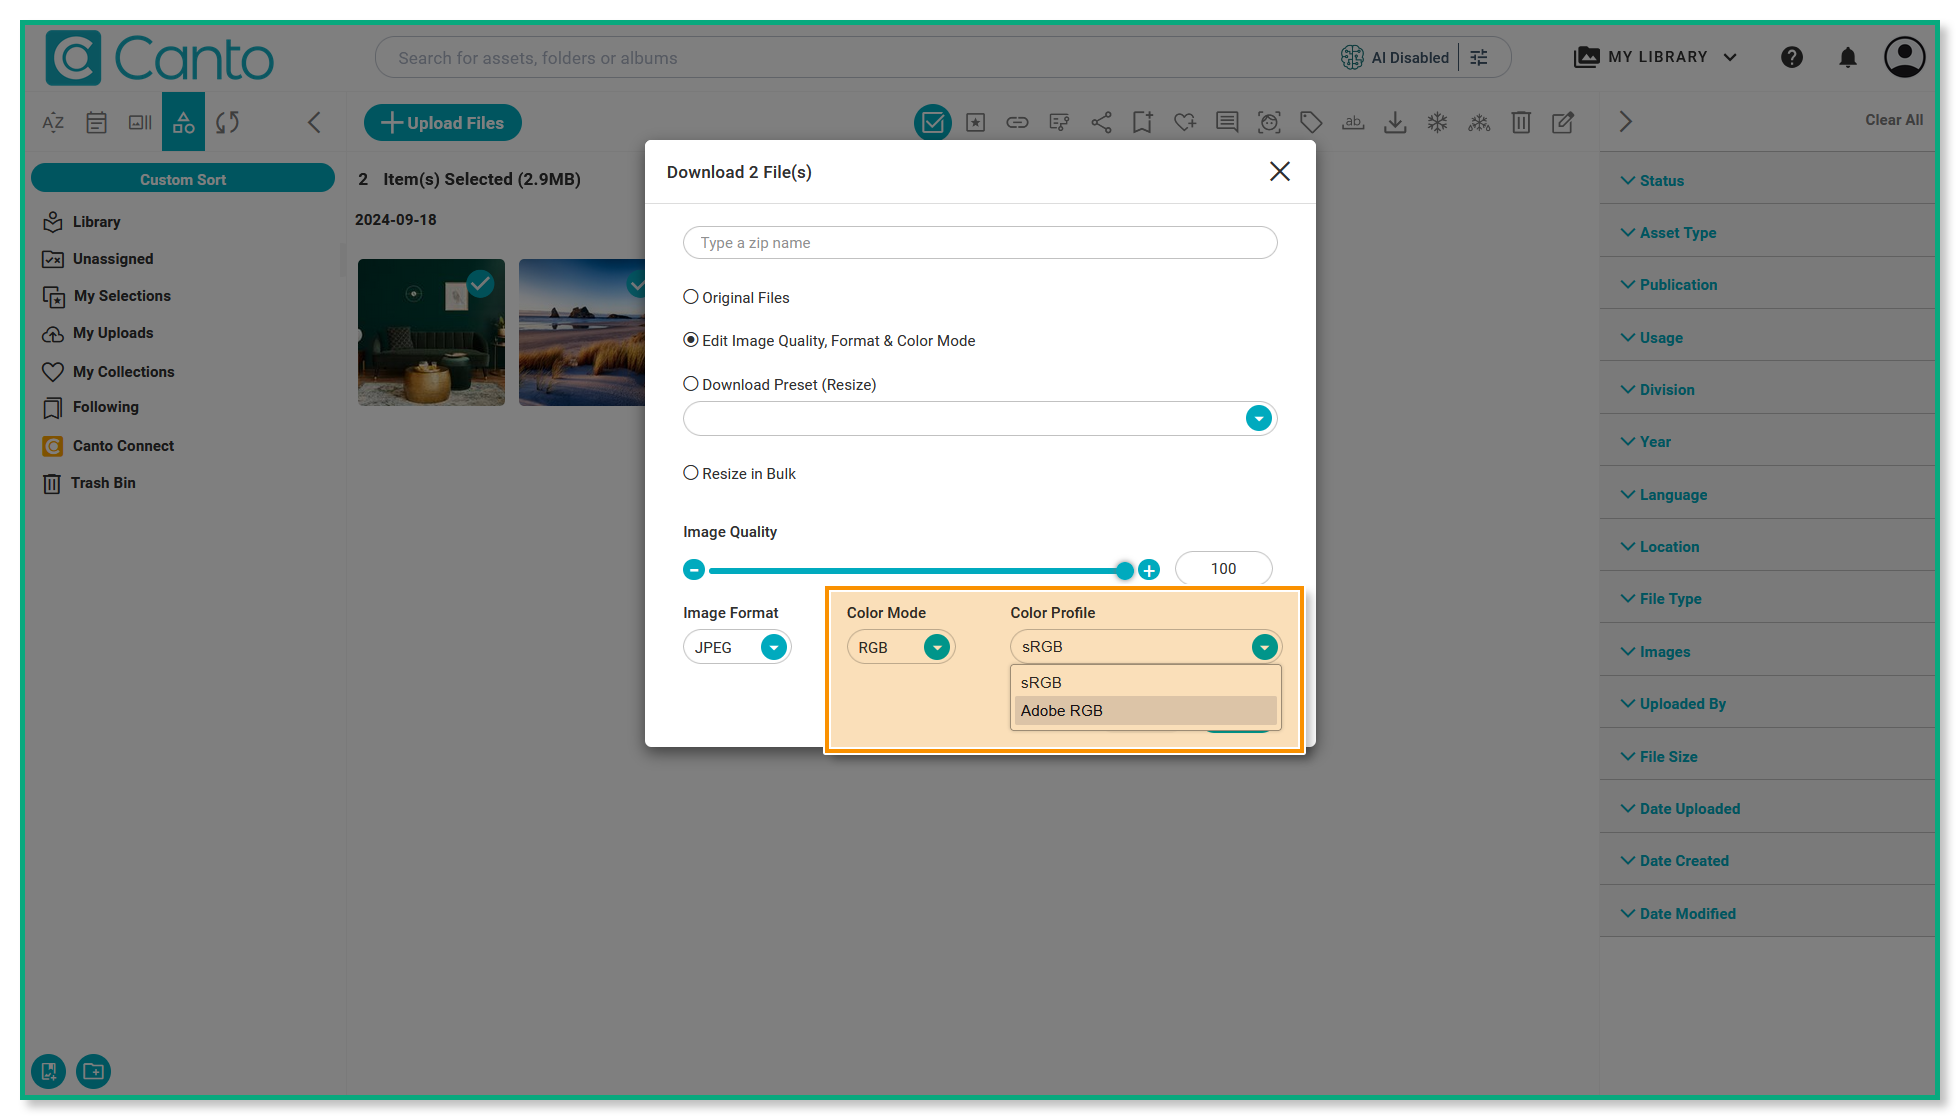
Task: Click the download icon in toolbar
Action: [1395, 122]
